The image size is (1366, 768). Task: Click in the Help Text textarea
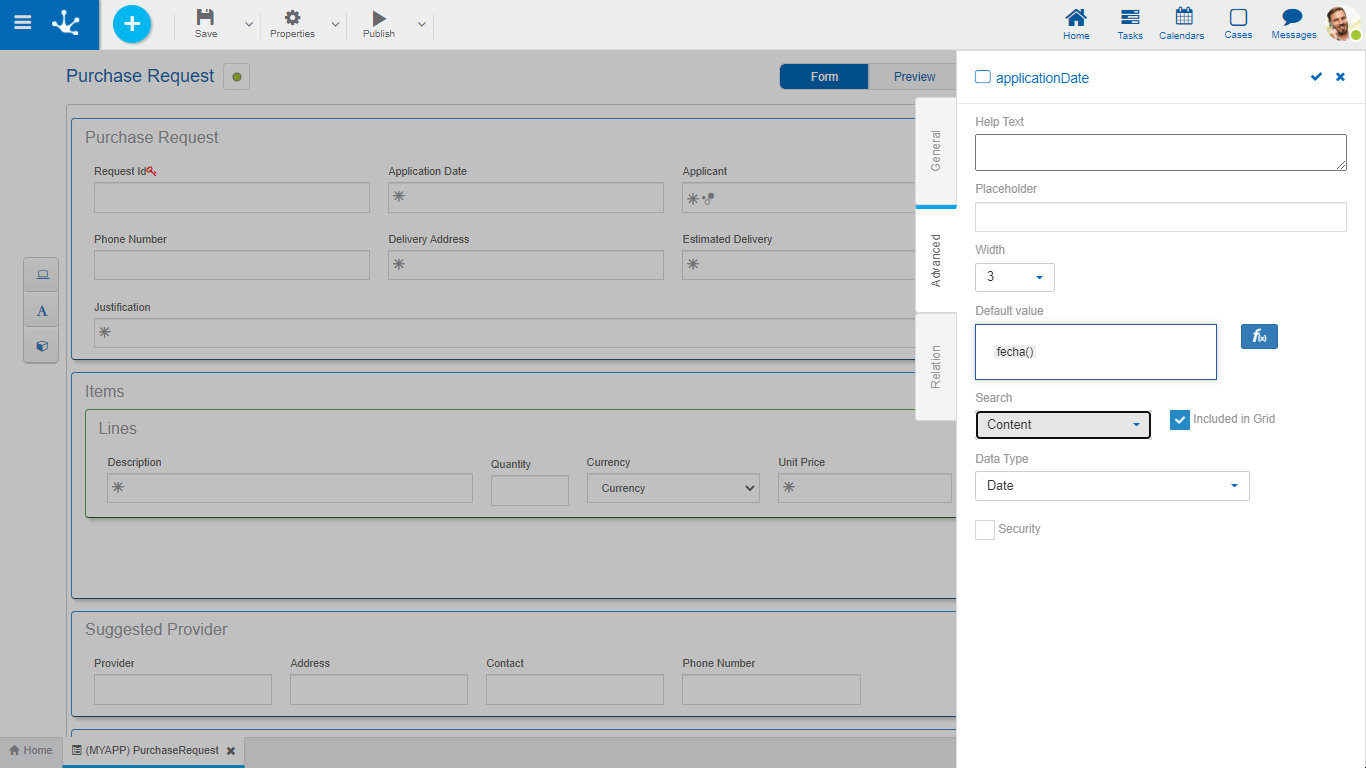(1161, 153)
